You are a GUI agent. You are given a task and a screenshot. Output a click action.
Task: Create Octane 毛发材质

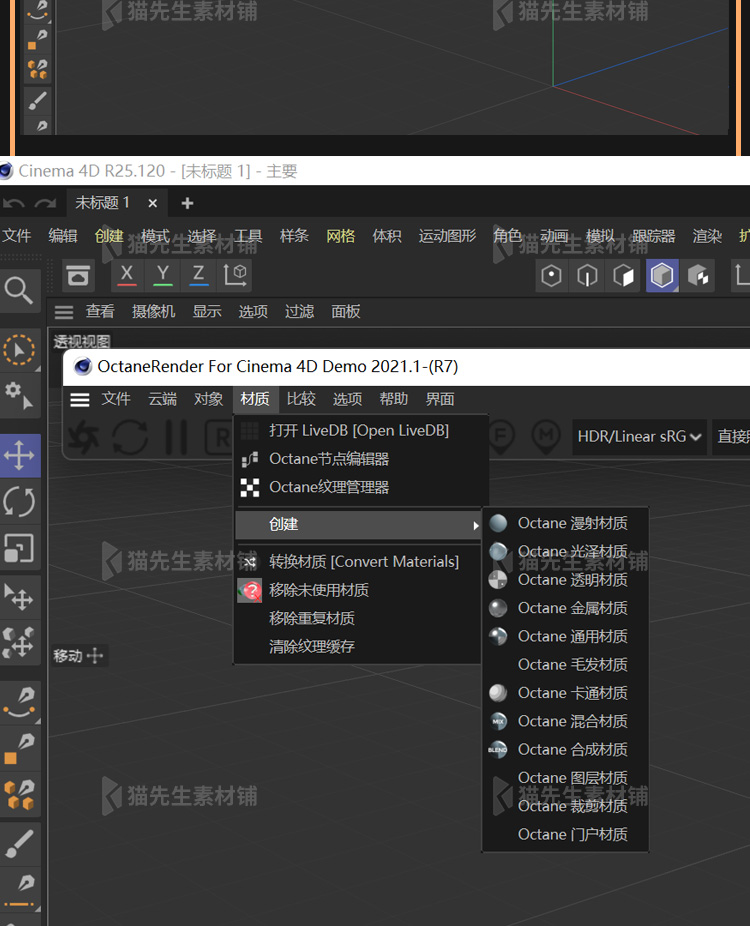coord(565,665)
